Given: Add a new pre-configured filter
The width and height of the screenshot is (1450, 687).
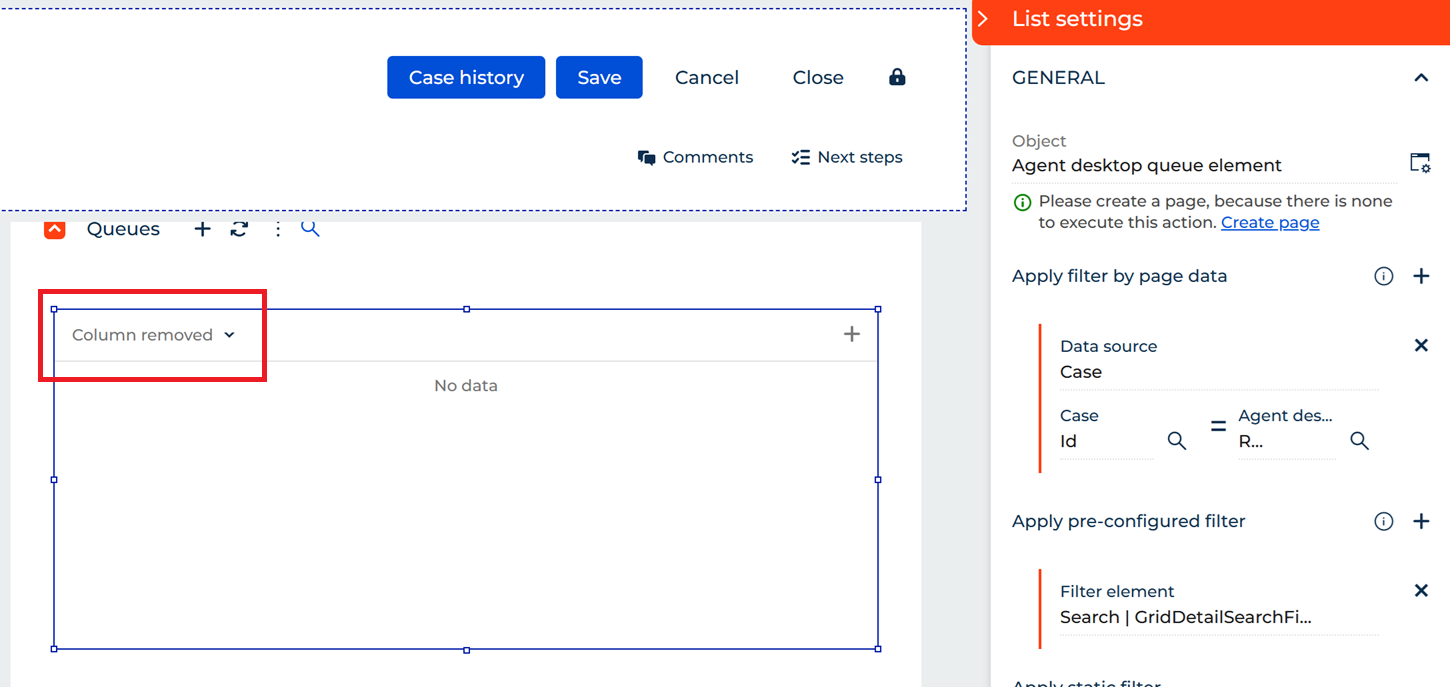Looking at the screenshot, I should pyautogui.click(x=1421, y=521).
